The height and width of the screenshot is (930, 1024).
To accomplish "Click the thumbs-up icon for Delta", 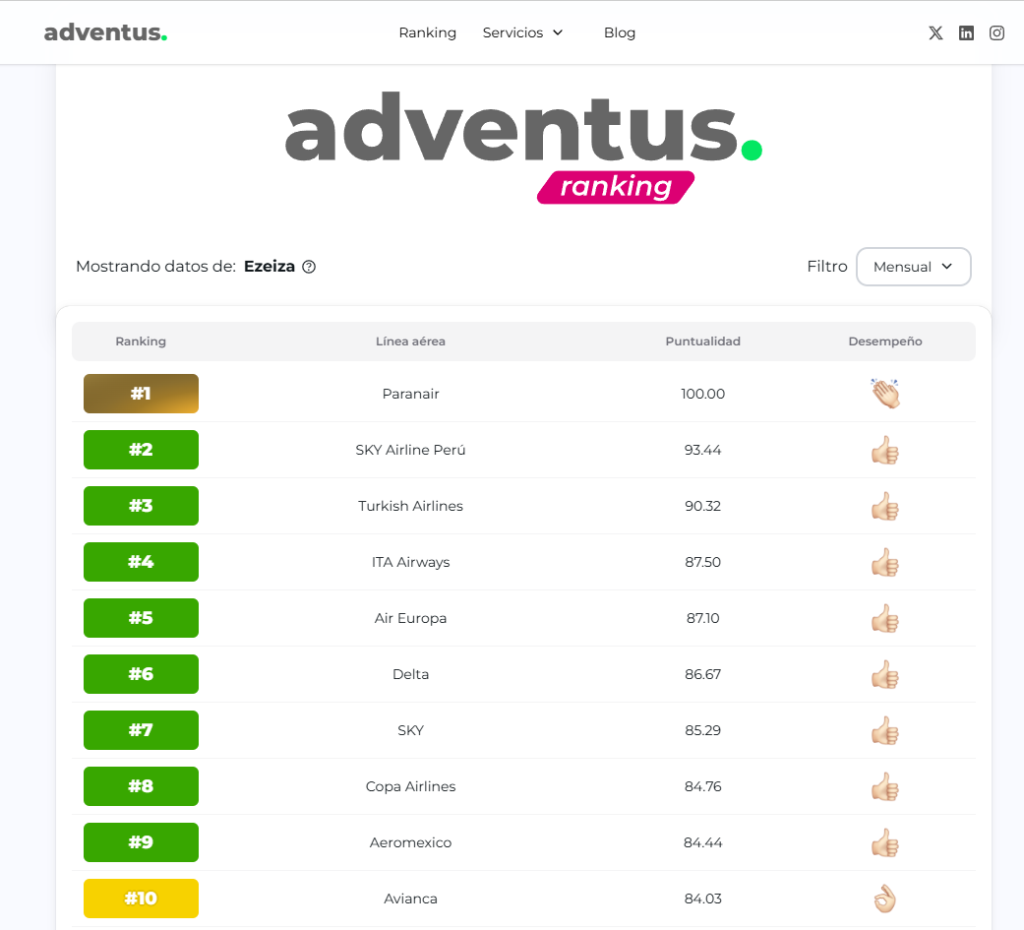I will click(885, 675).
